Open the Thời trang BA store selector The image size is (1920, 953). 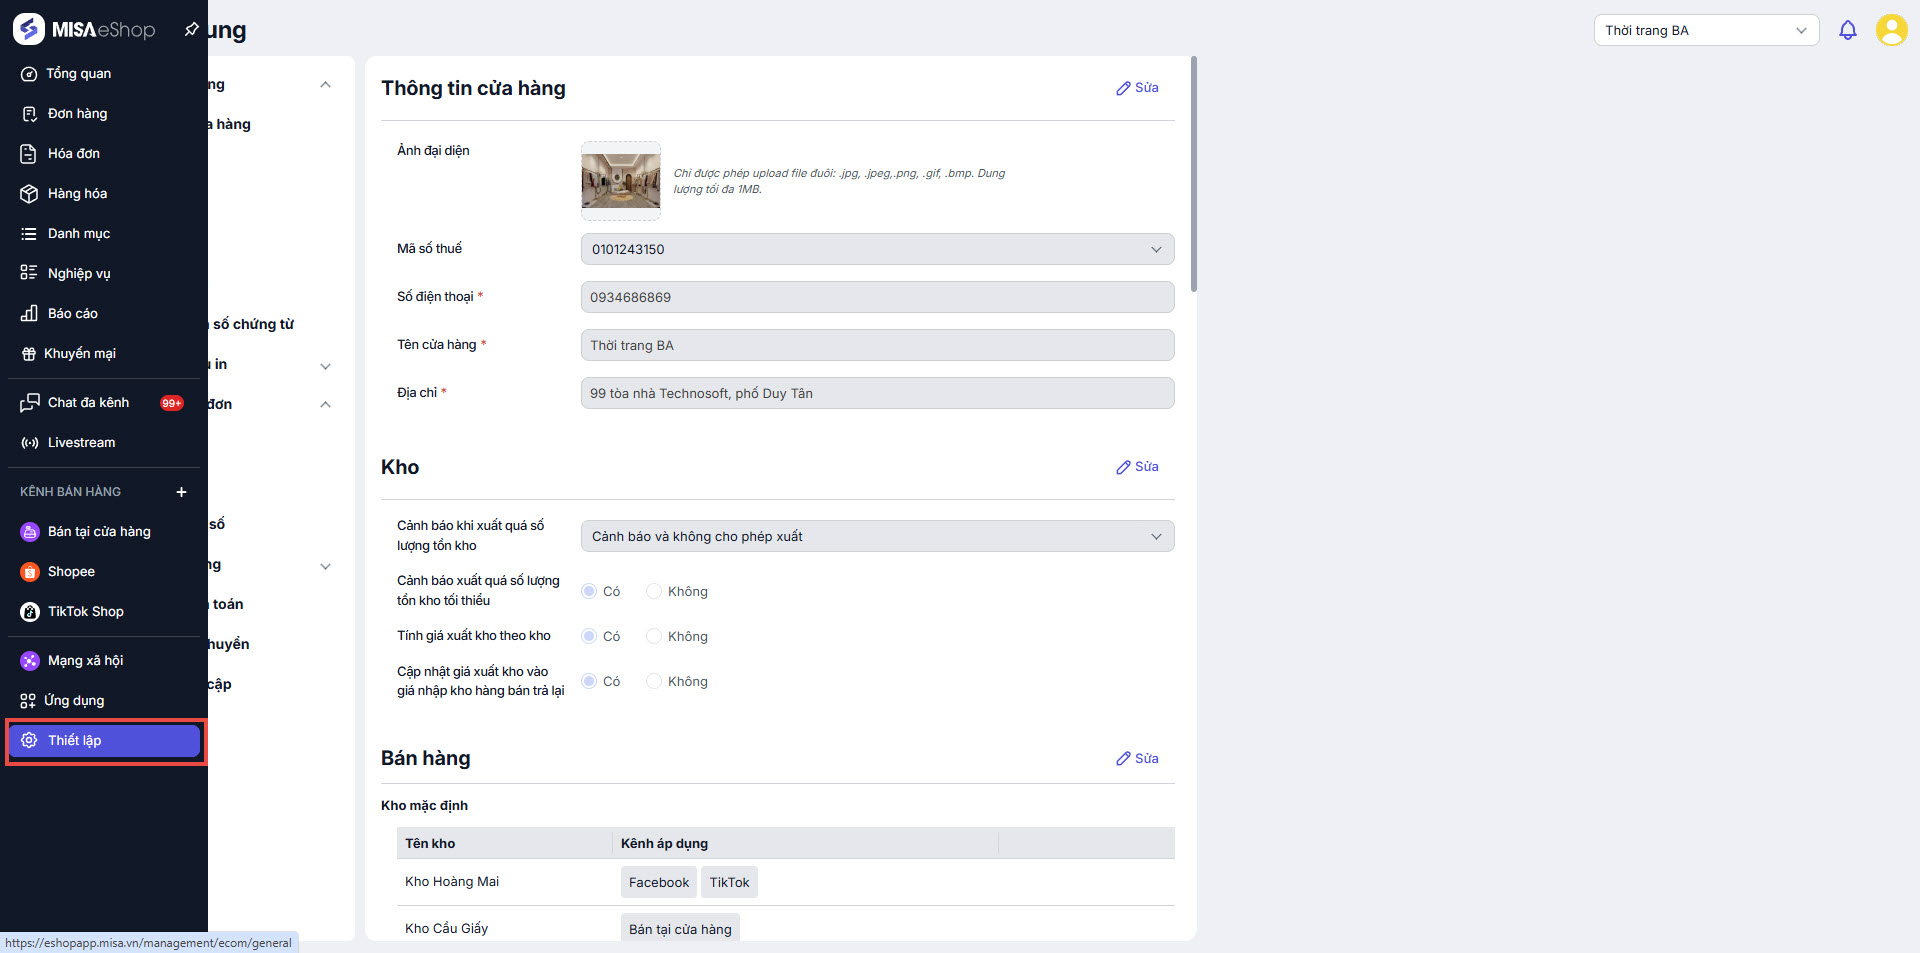tap(1705, 30)
